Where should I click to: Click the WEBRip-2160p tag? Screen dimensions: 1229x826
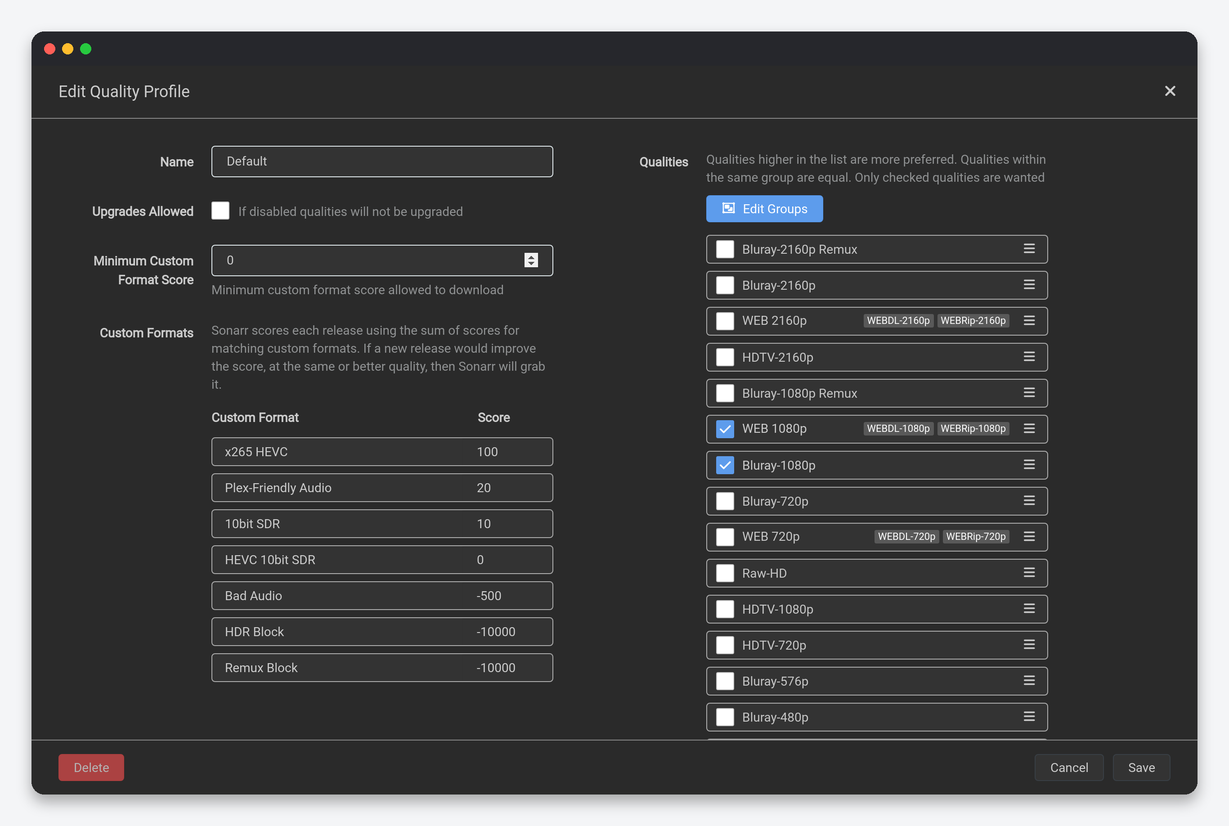[x=973, y=321]
